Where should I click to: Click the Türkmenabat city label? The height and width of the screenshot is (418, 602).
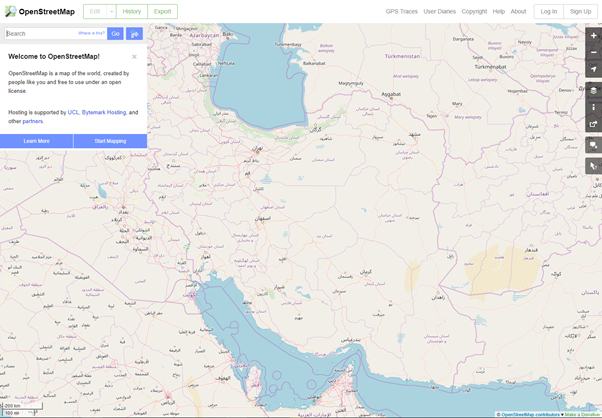(x=490, y=67)
